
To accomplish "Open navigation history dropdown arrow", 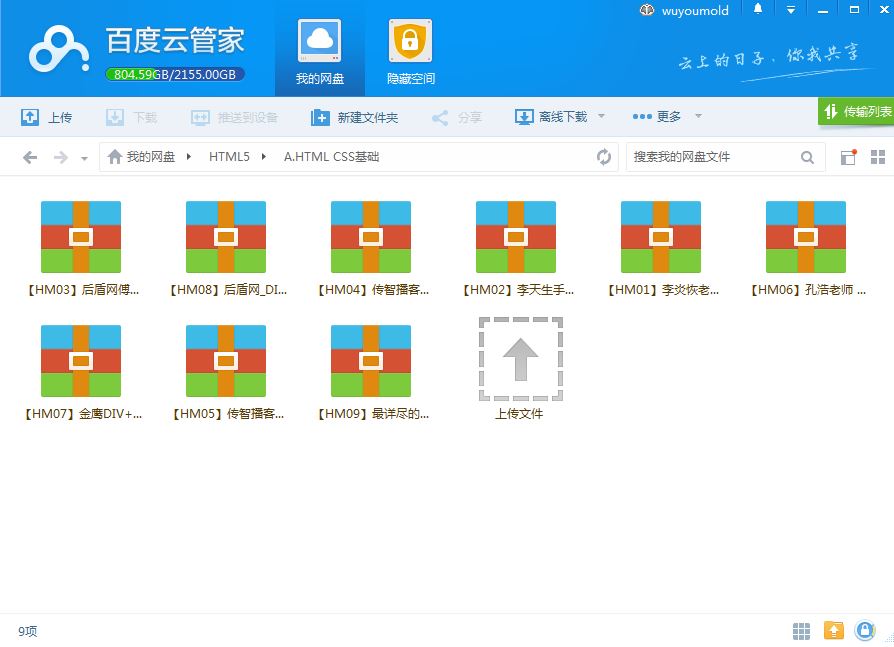I will [x=84, y=158].
